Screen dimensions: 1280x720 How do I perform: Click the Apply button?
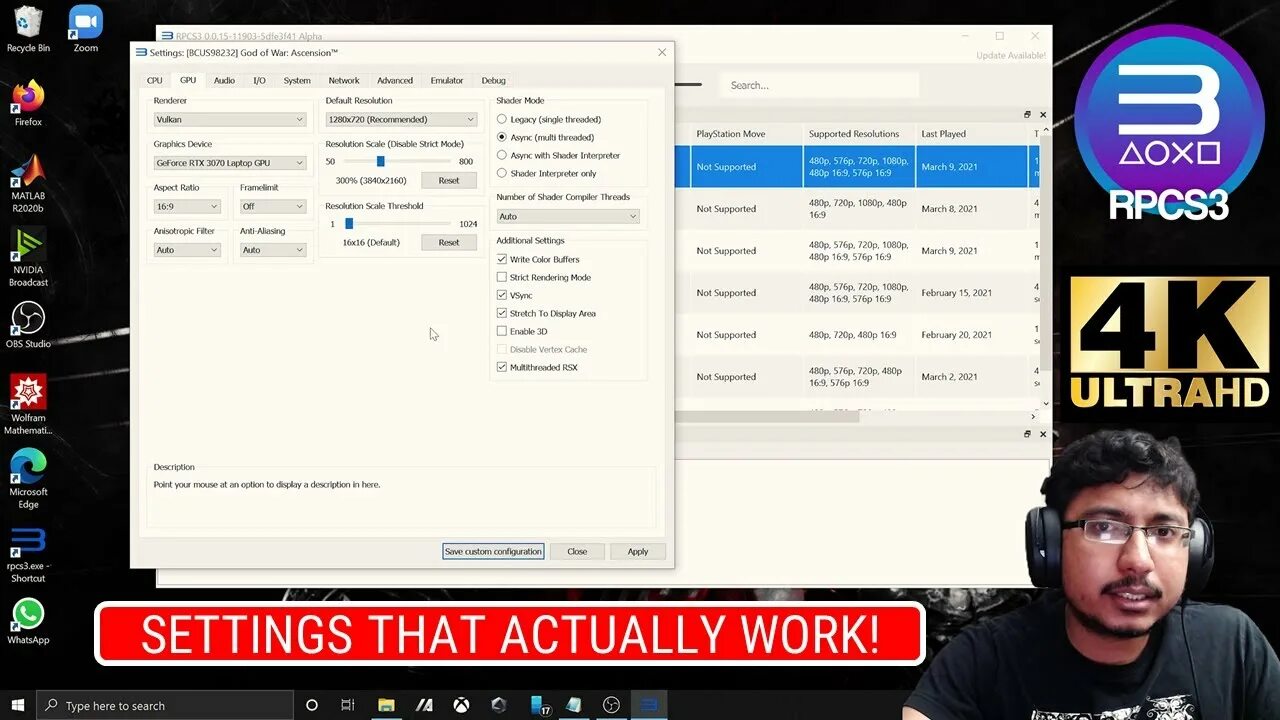(x=638, y=551)
